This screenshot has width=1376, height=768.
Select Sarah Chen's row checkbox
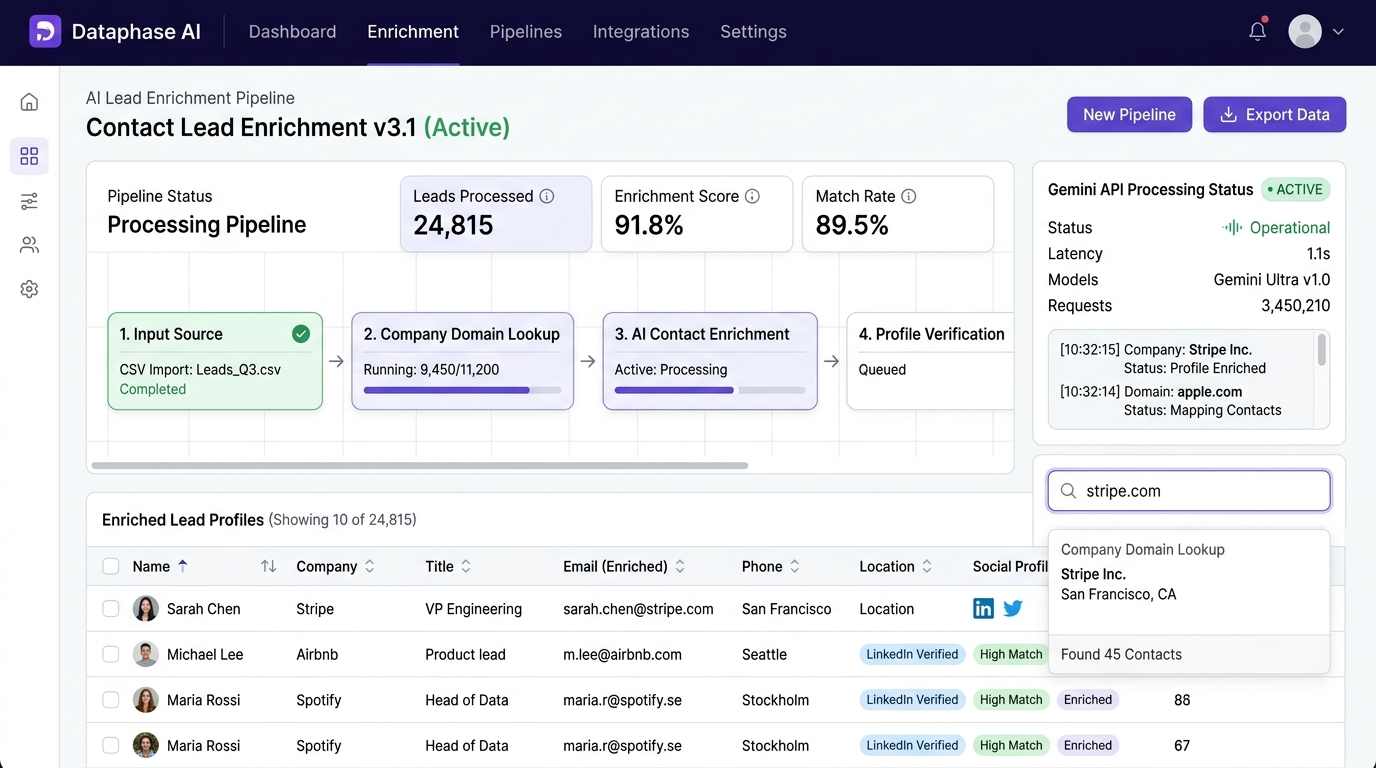[111, 608]
